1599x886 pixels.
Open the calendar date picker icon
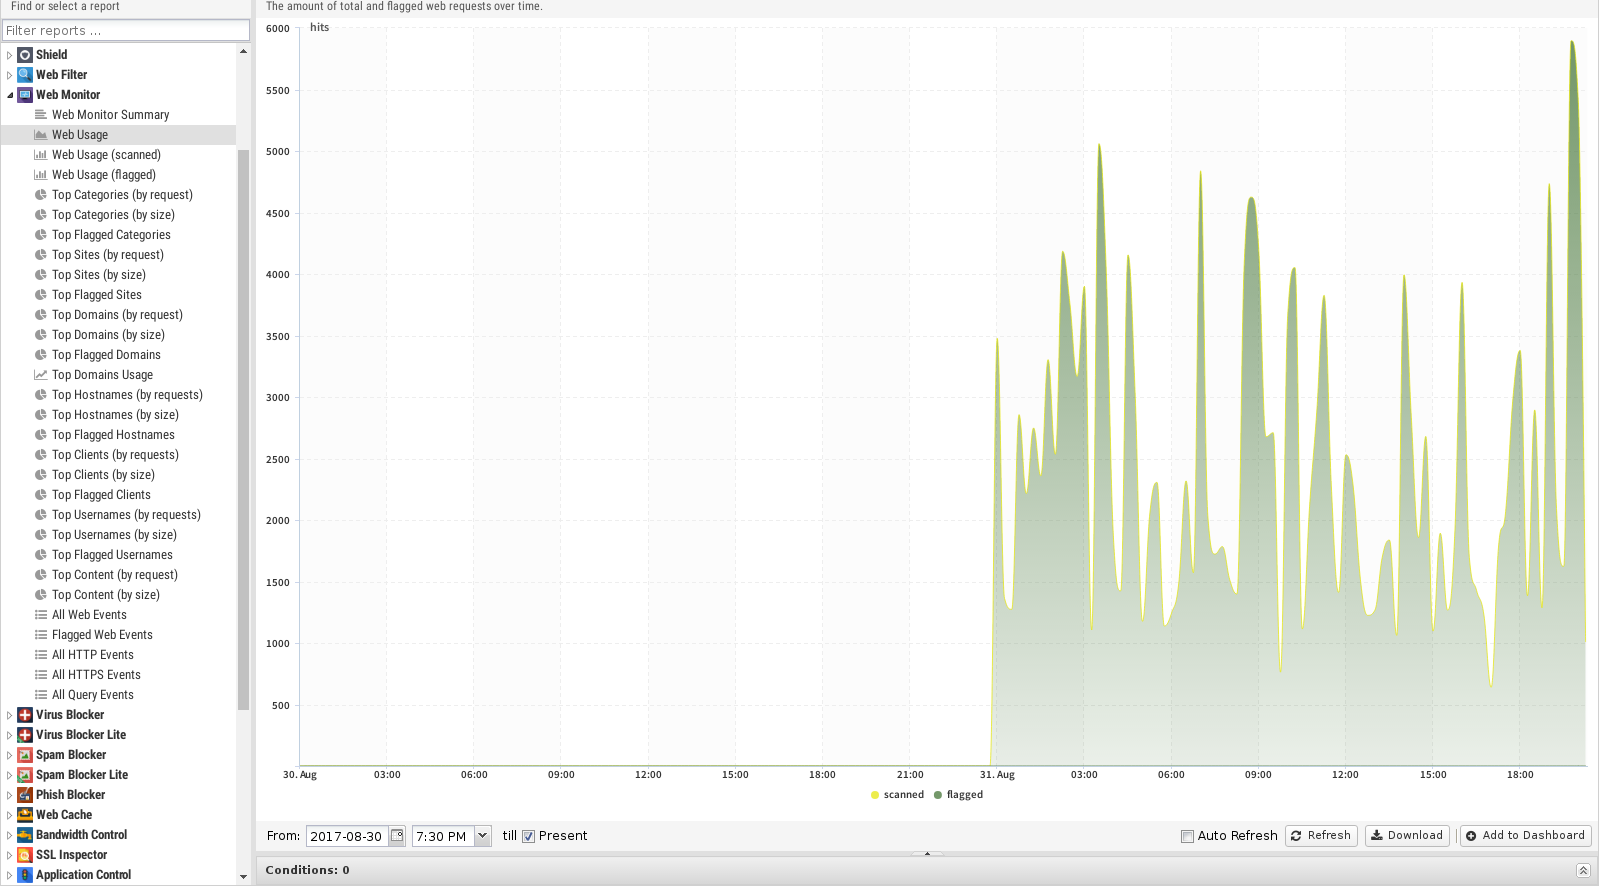(x=397, y=836)
